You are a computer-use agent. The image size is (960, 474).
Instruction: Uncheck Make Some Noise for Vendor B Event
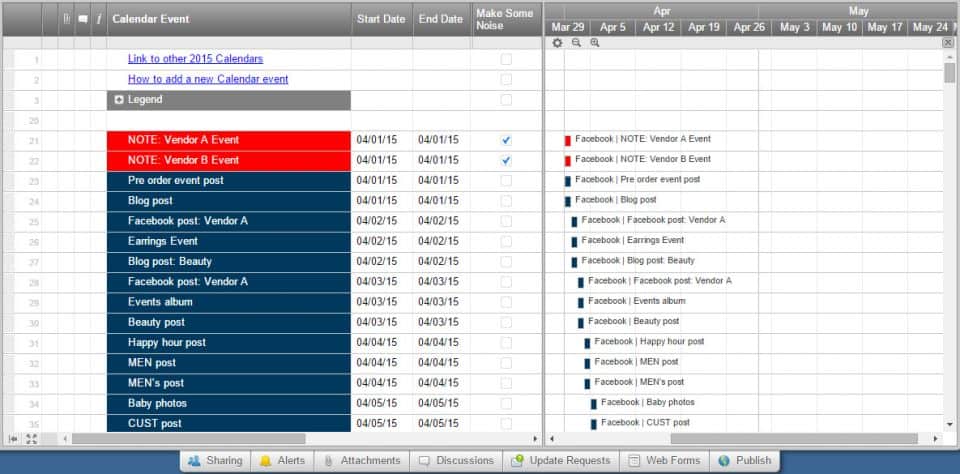(506, 160)
